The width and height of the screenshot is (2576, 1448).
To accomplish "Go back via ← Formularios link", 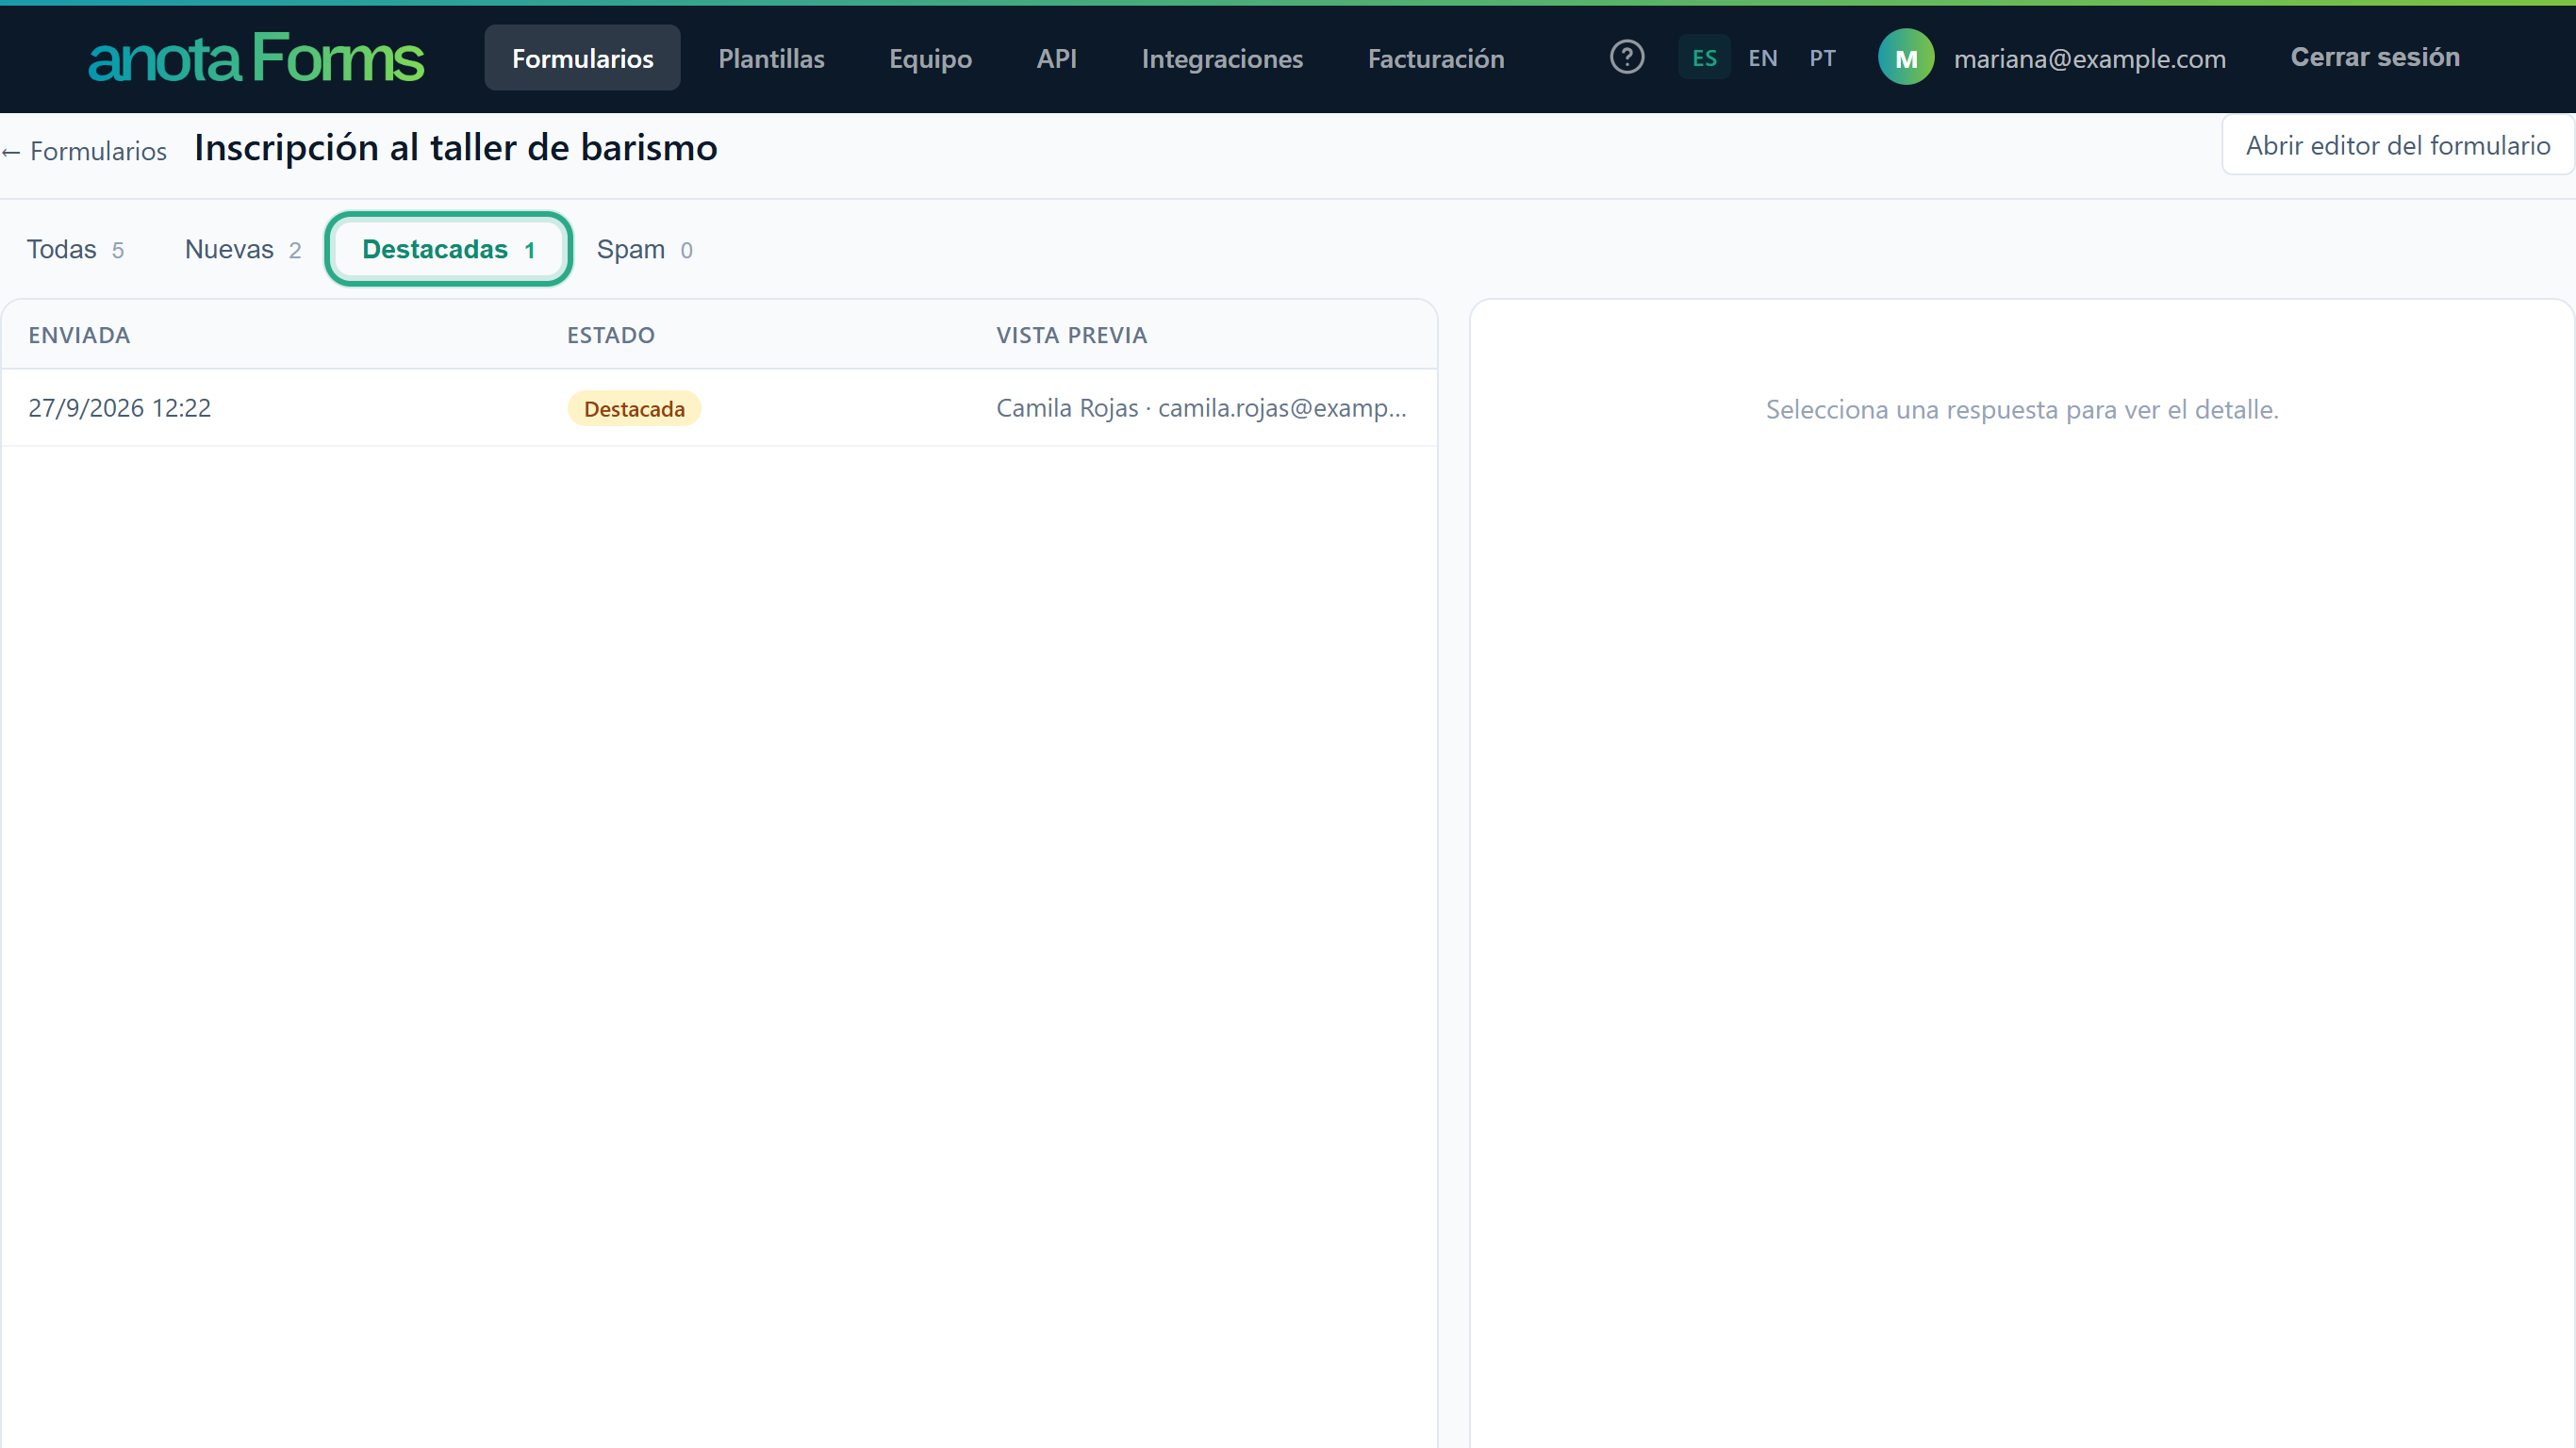I will click(84, 151).
